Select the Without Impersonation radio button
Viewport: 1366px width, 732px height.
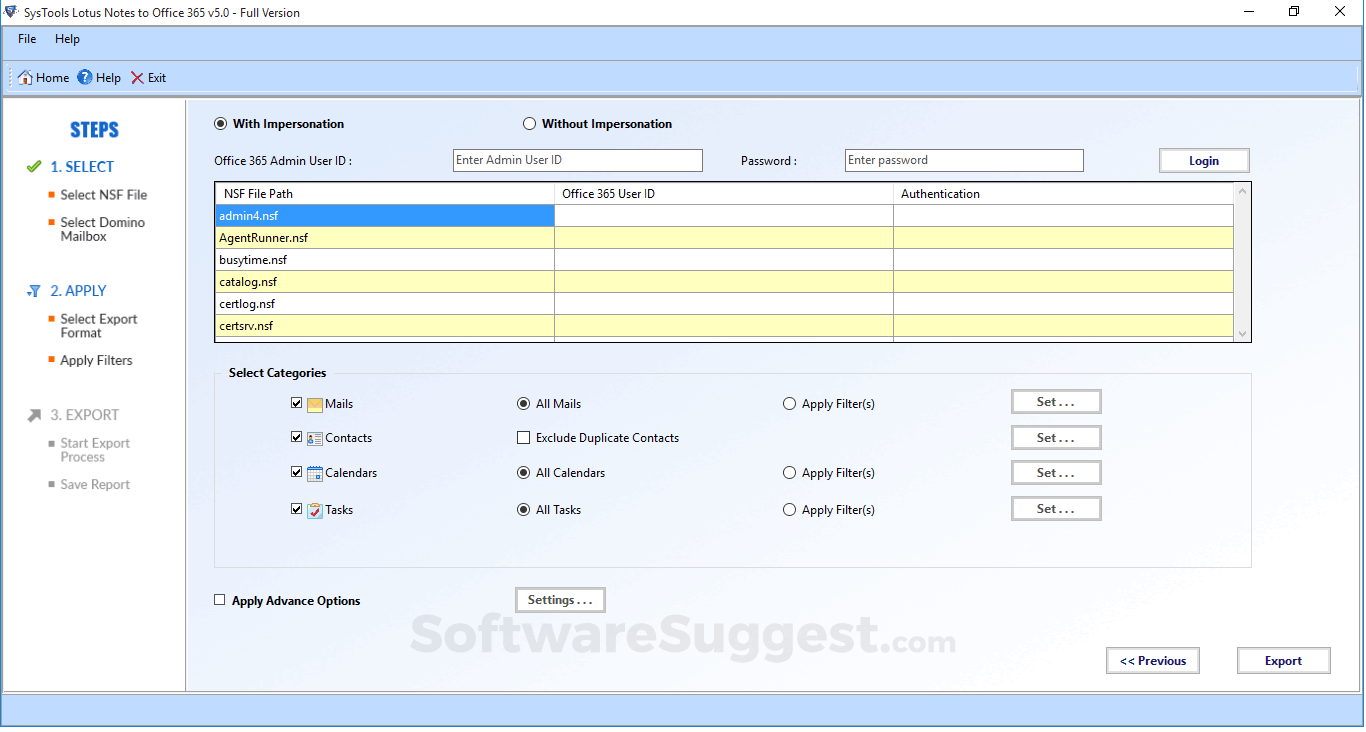[529, 124]
